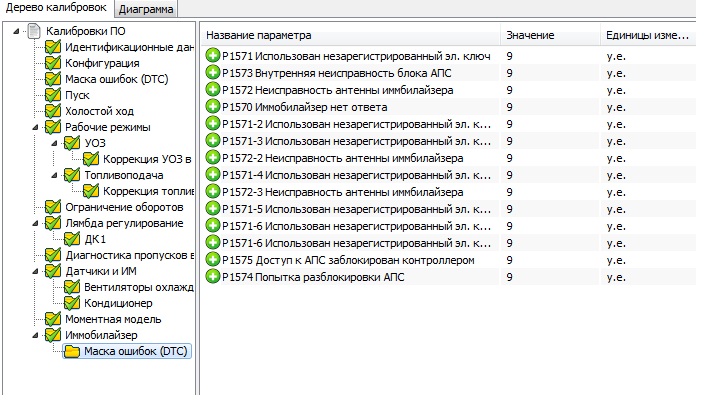Screen dimensions: 712x402
Task: Collapse the Рабочие режимы tree node
Action: point(35,127)
